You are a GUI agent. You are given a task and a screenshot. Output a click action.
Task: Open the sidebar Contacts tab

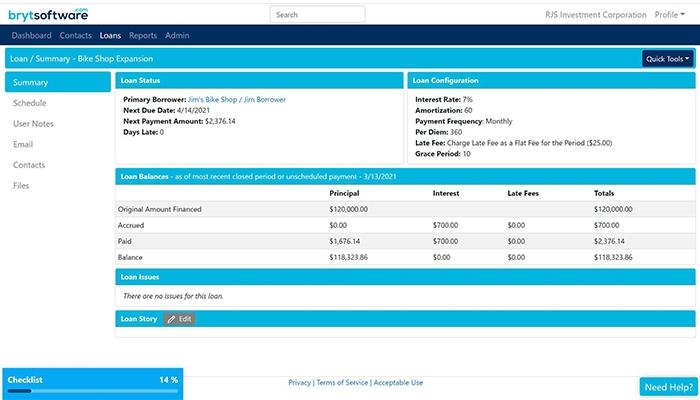tap(29, 165)
